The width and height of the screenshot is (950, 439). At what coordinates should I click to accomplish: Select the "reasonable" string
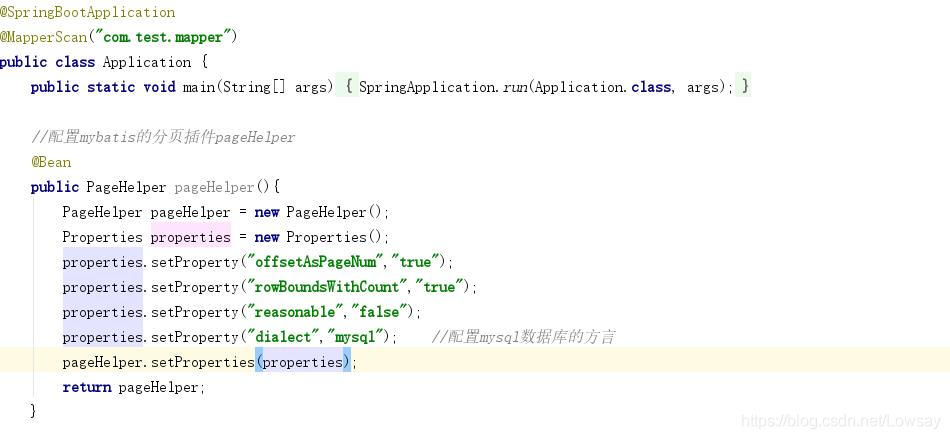point(296,312)
